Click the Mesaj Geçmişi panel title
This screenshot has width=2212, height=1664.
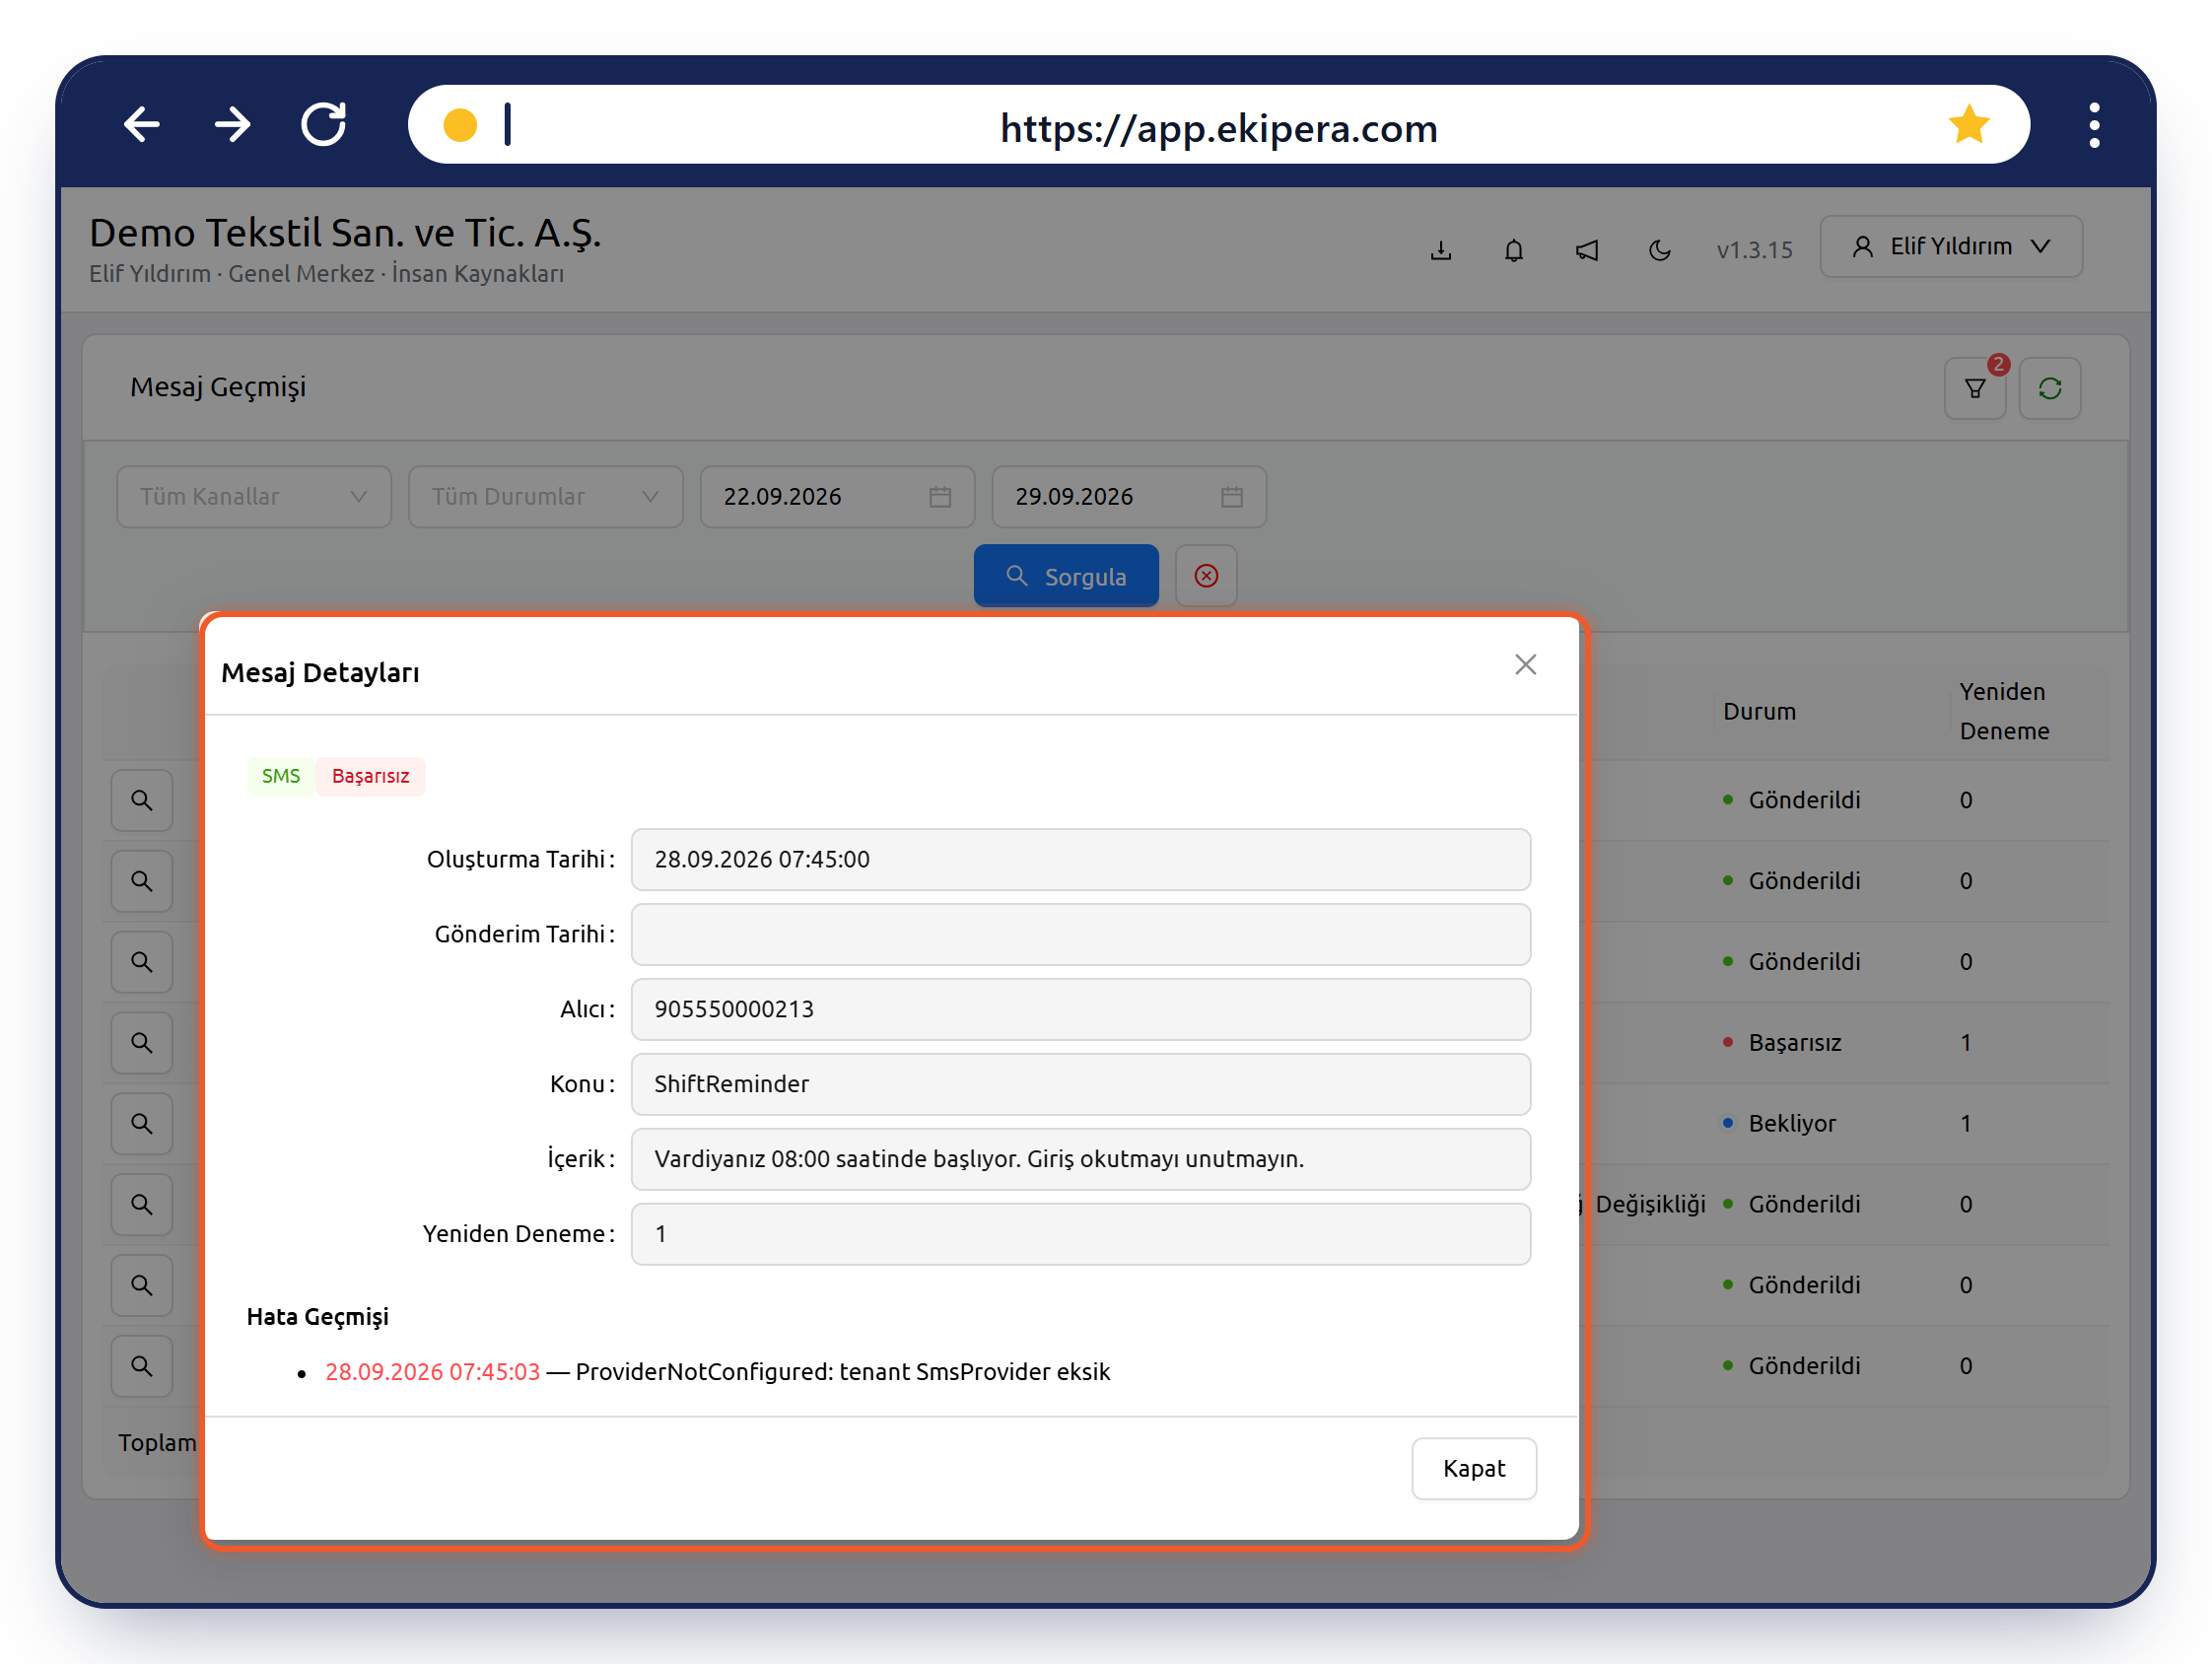[x=218, y=387]
